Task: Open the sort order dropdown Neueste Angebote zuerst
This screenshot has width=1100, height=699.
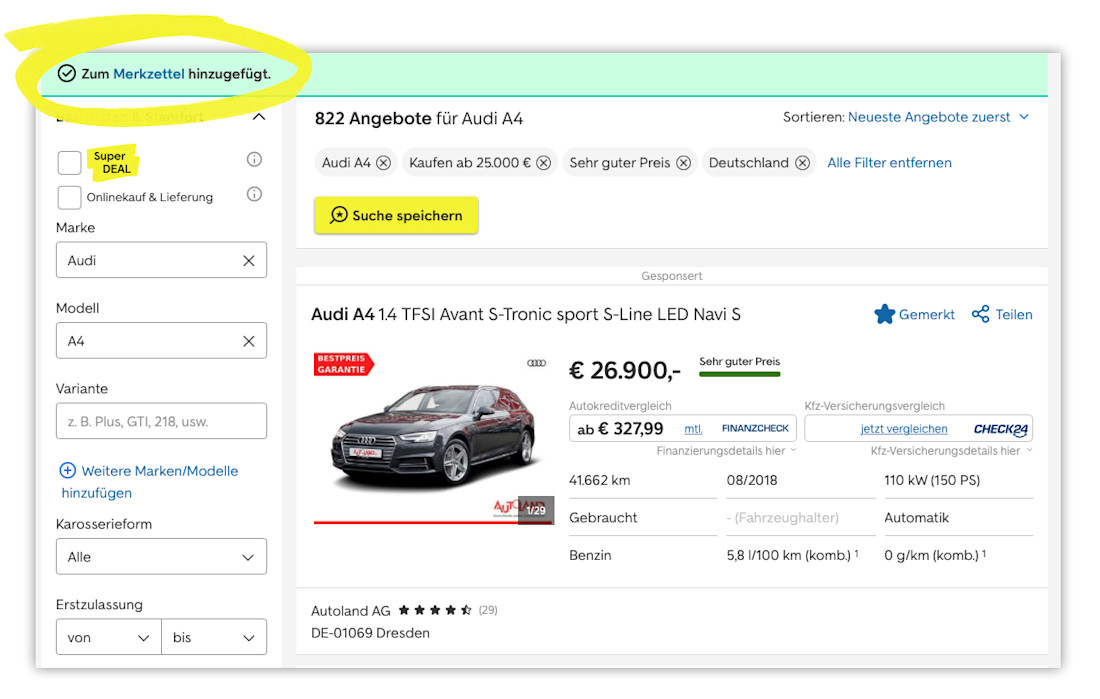Action: point(939,117)
